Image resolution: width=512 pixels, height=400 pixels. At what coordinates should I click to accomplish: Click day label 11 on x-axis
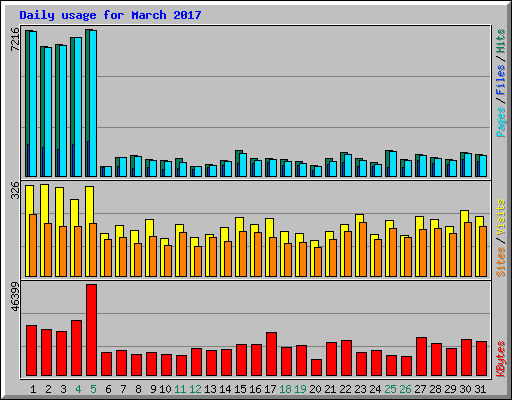tap(180, 389)
